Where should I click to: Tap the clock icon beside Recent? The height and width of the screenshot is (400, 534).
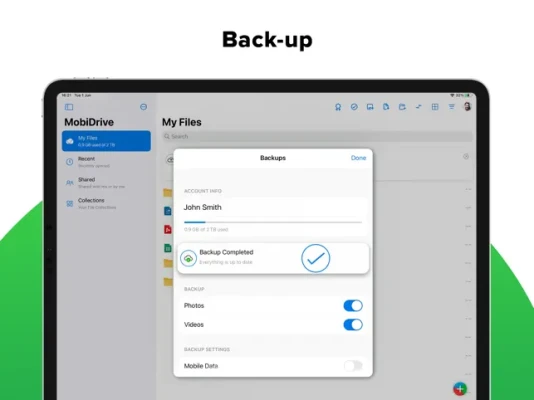point(69,162)
